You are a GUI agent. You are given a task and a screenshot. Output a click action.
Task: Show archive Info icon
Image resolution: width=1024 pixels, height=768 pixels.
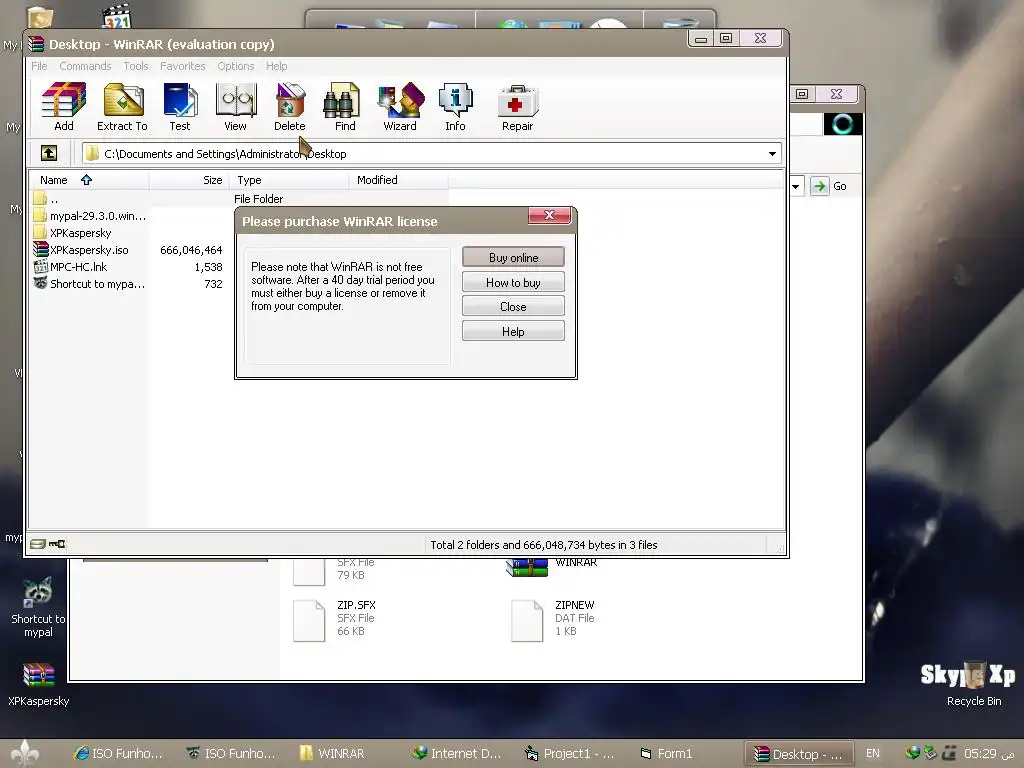tap(455, 107)
